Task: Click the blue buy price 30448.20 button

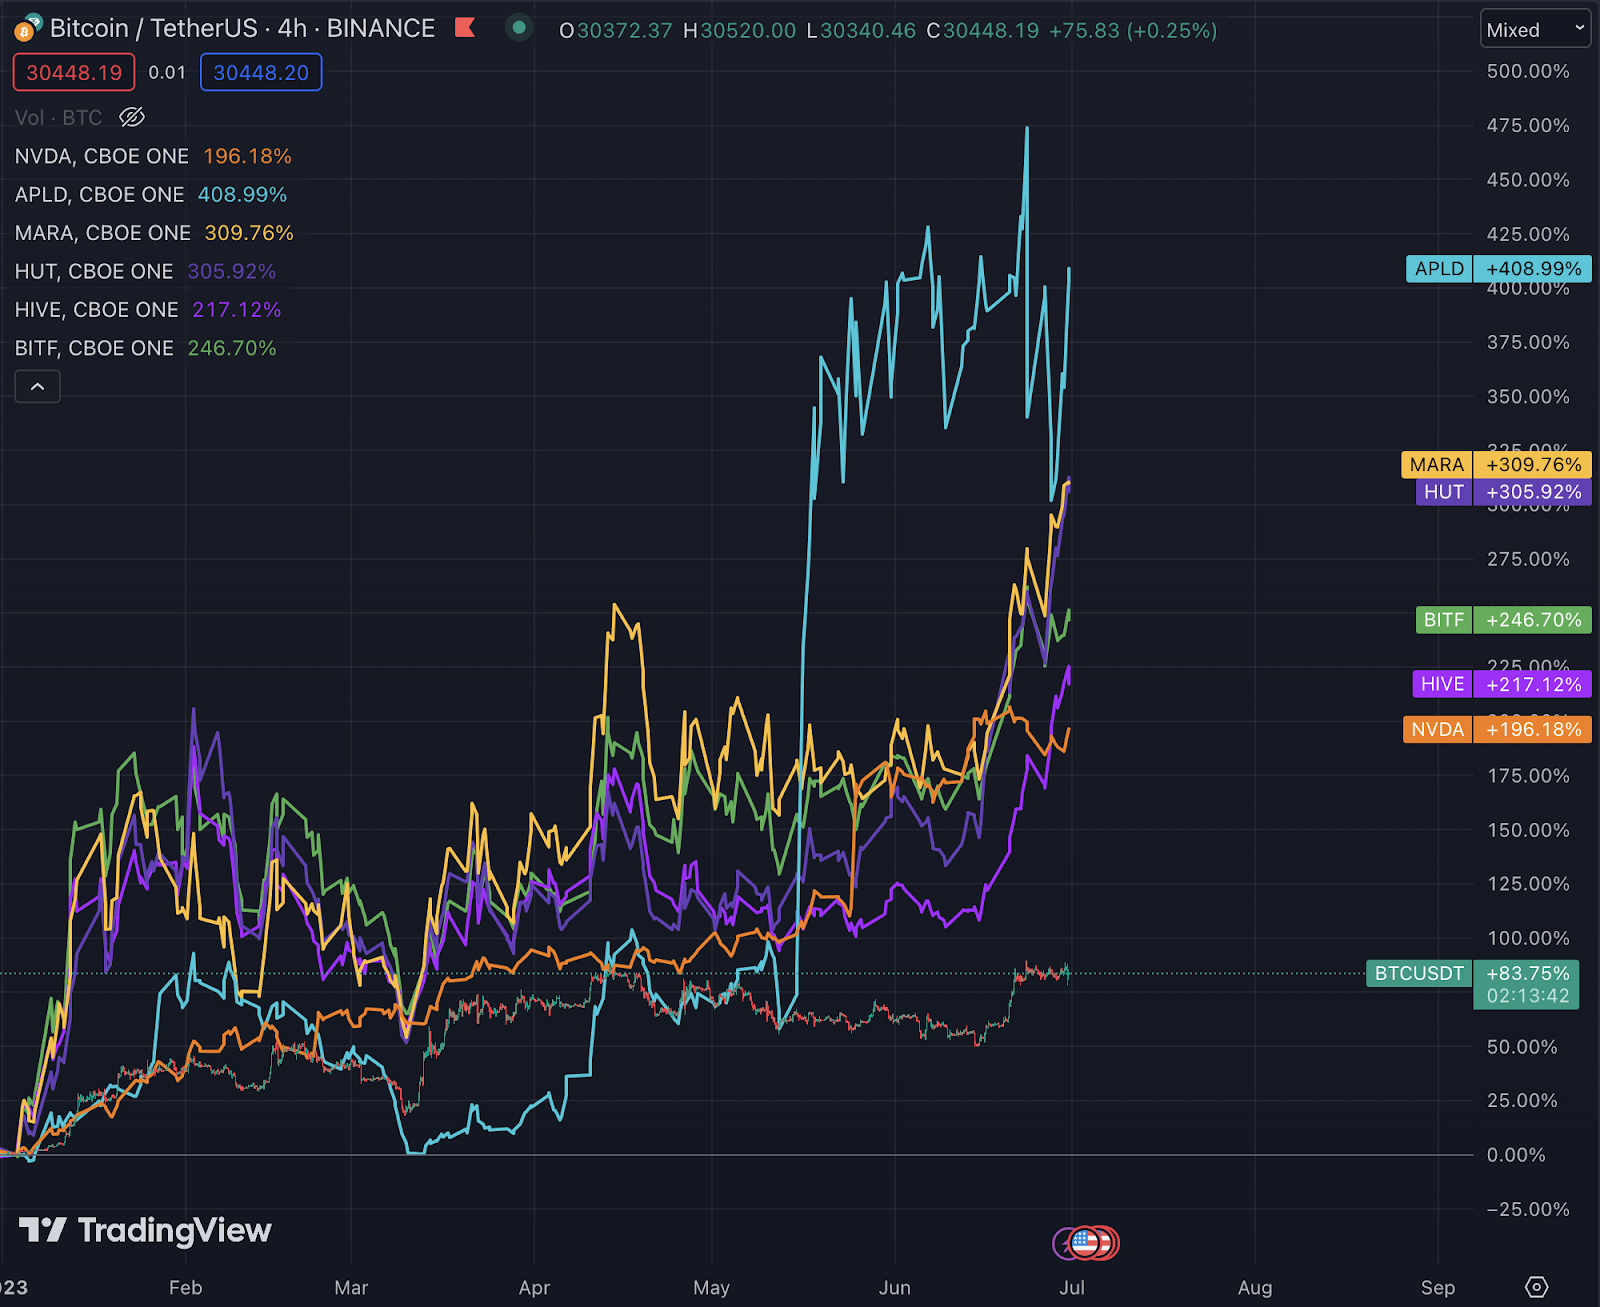Action: (x=261, y=72)
